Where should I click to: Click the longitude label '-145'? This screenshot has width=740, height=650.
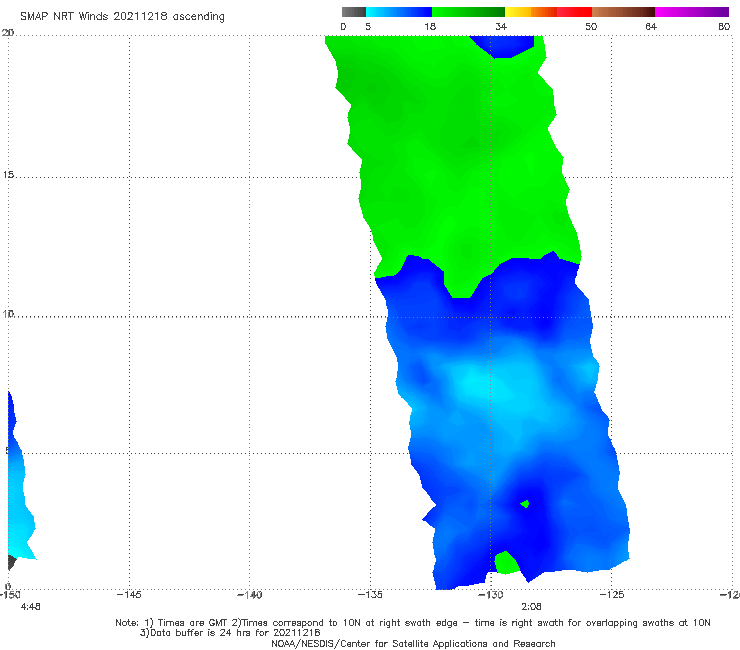(x=129, y=595)
